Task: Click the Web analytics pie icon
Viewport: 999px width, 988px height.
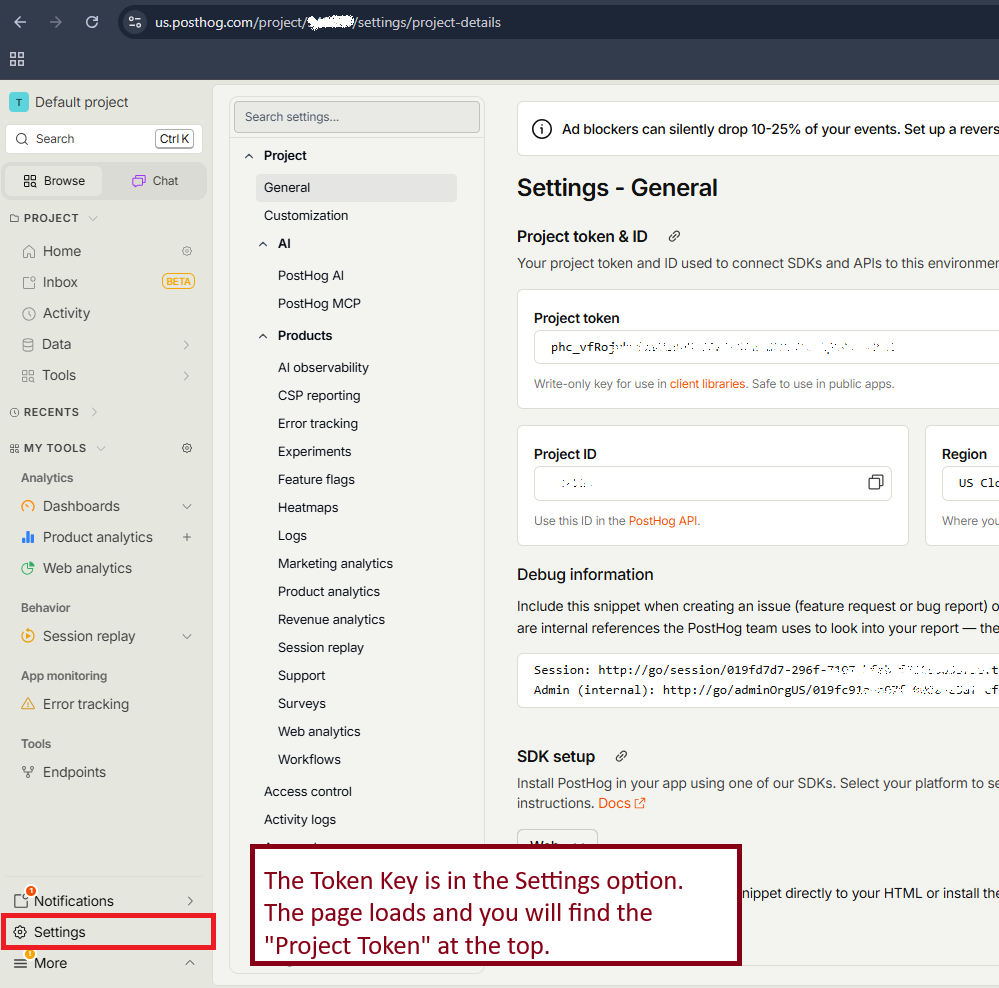Action: [x=28, y=568]
